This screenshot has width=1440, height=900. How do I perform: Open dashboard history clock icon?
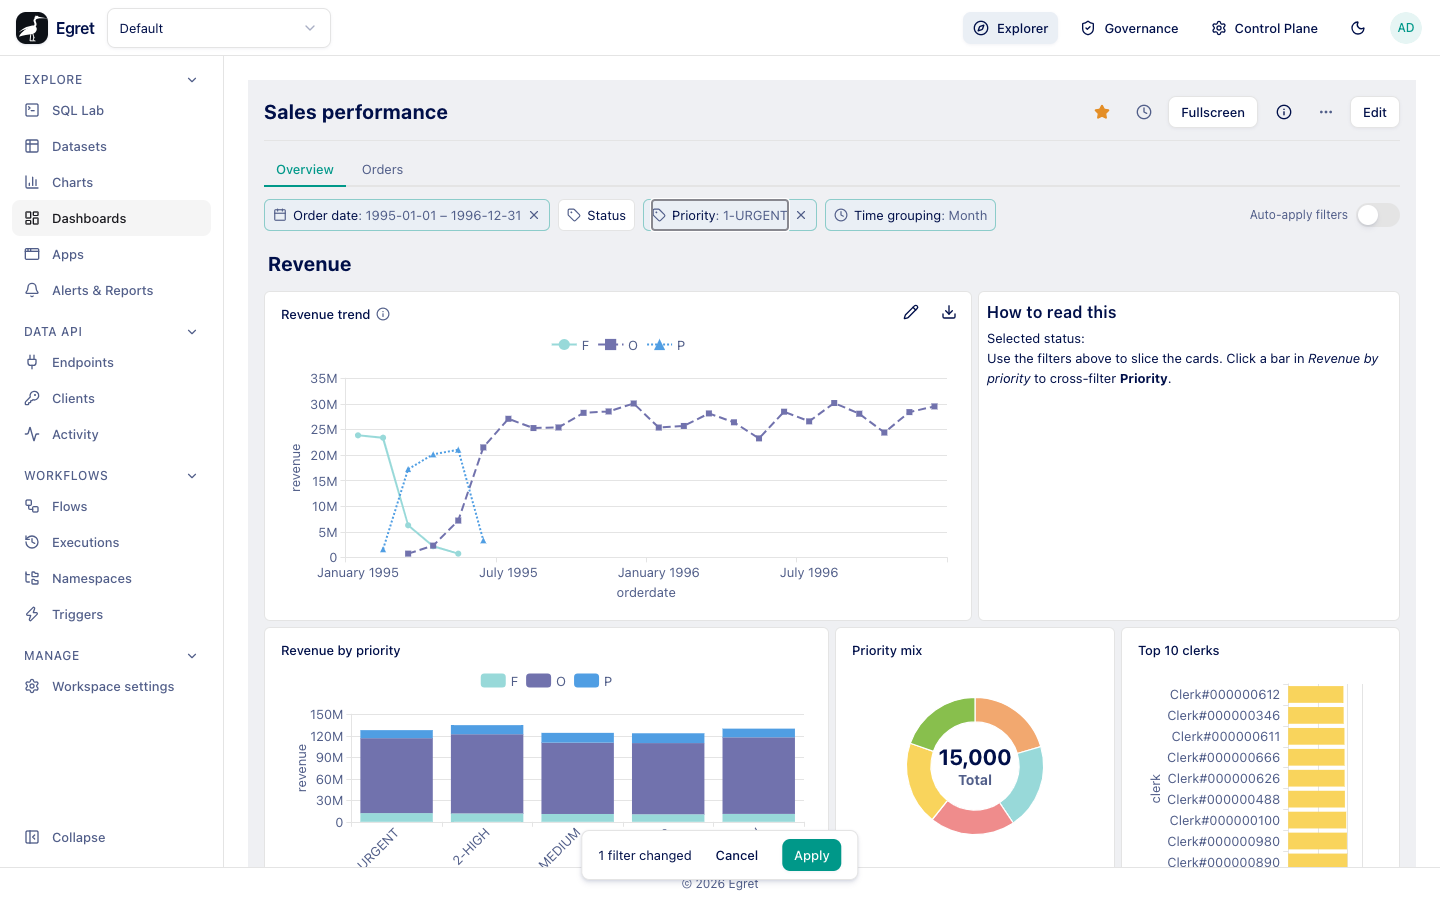[x=1144, y=112]
